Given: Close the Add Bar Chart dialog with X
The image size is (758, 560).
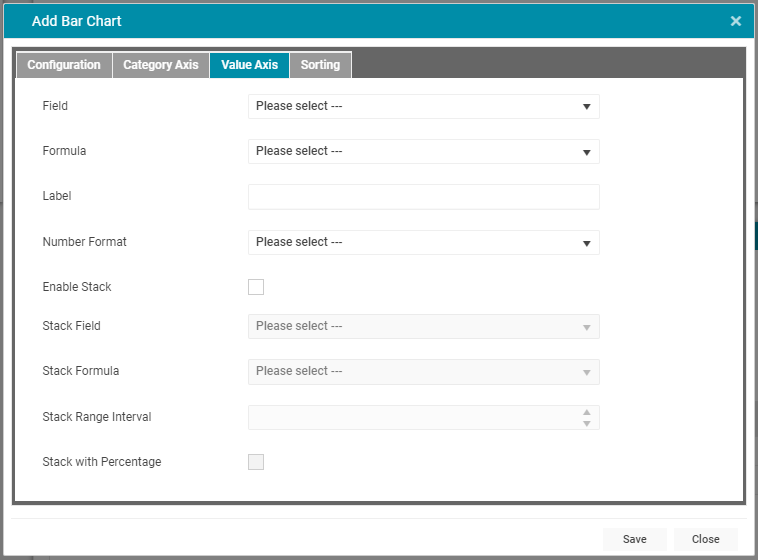Looking at the screenshot, I should coord(735,21).
